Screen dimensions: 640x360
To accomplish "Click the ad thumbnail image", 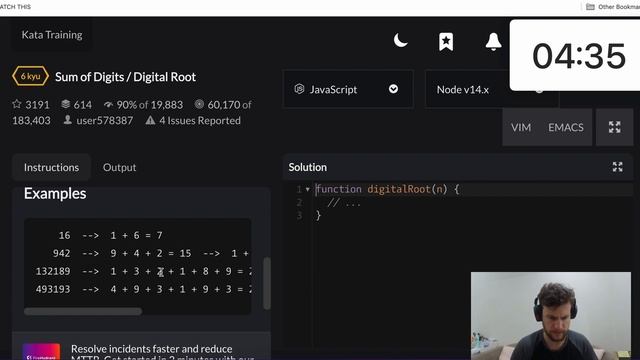I will [x=41, y=351].
